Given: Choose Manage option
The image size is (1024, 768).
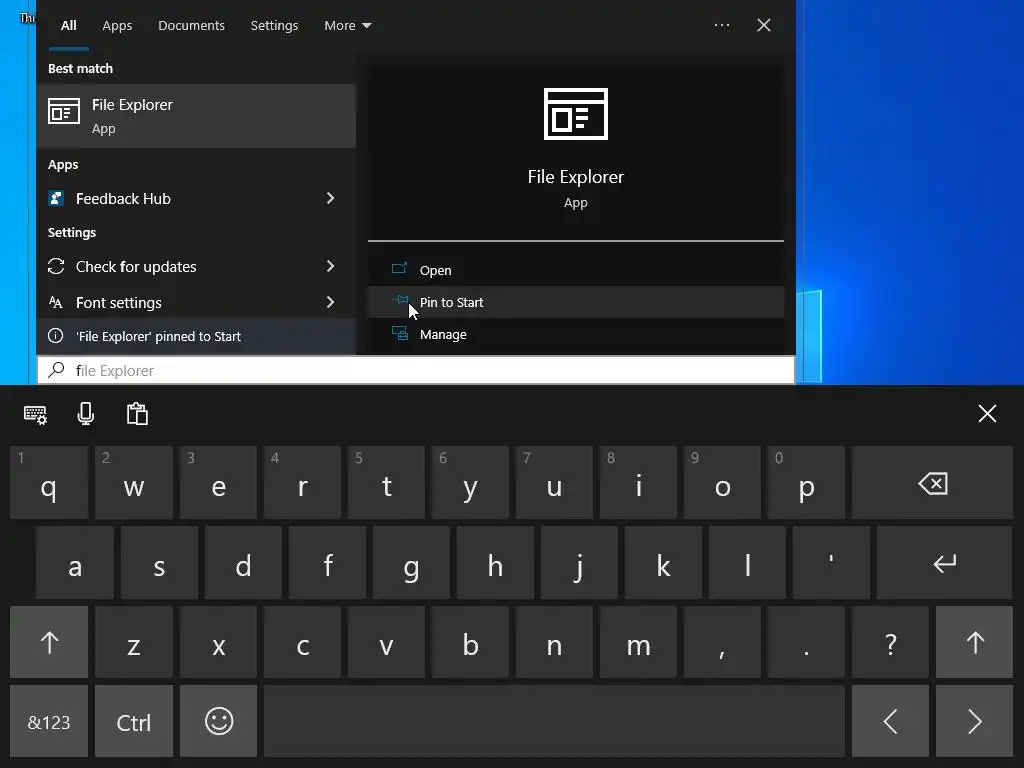Looking at the screenshot, I should tap(575, 334).
